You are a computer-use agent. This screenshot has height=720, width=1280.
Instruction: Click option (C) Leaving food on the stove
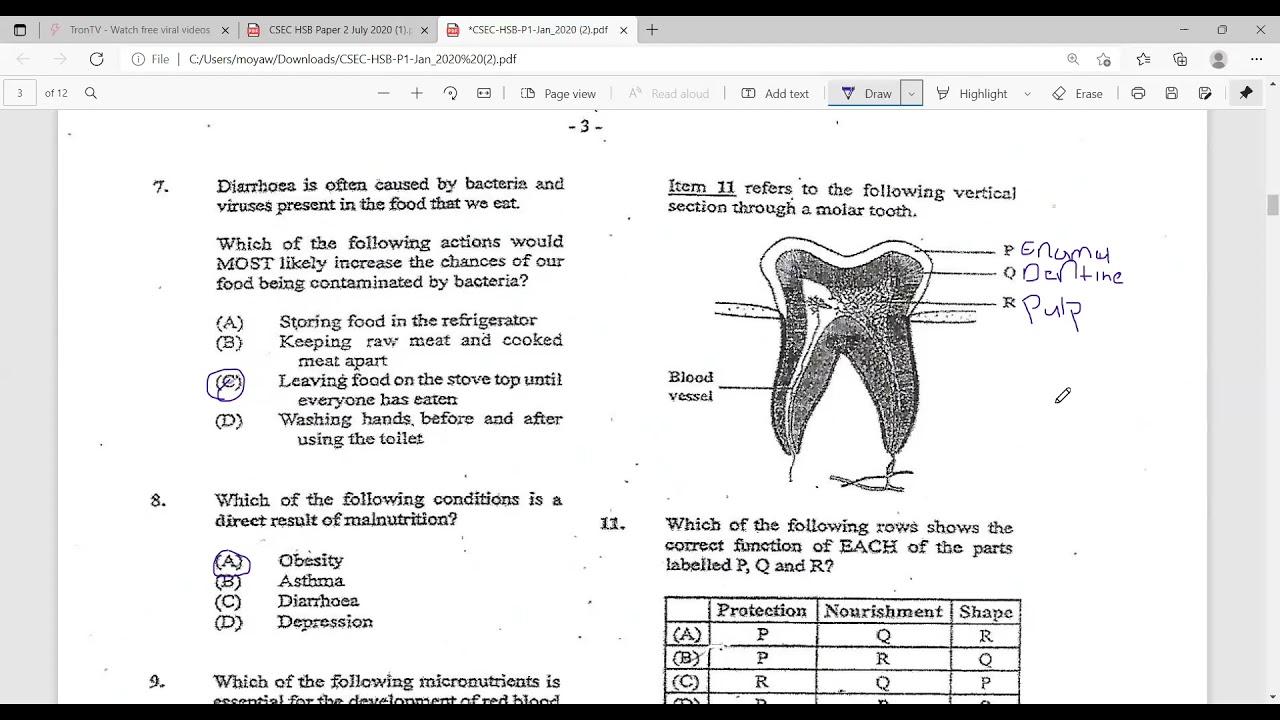388,389
